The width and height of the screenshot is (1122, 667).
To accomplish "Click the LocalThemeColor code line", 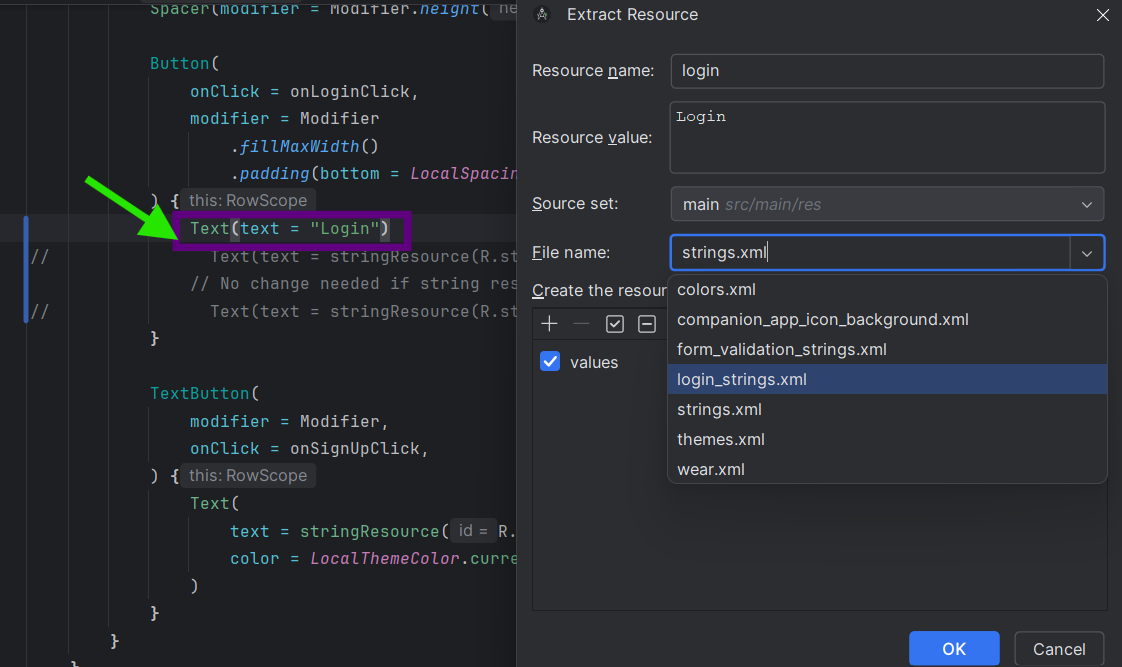I will point(373,559).
